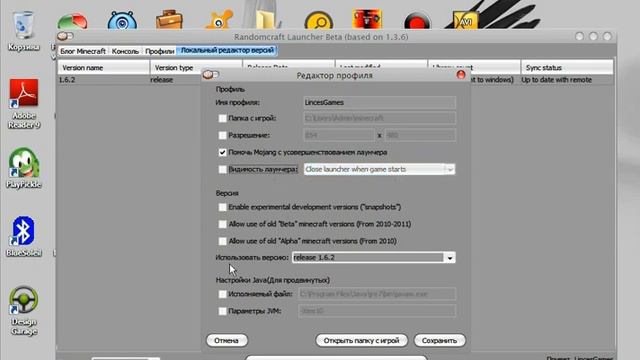The image size is (640, 360).
Task: Click the Java executable path field
Action: (x=377, y=294)
